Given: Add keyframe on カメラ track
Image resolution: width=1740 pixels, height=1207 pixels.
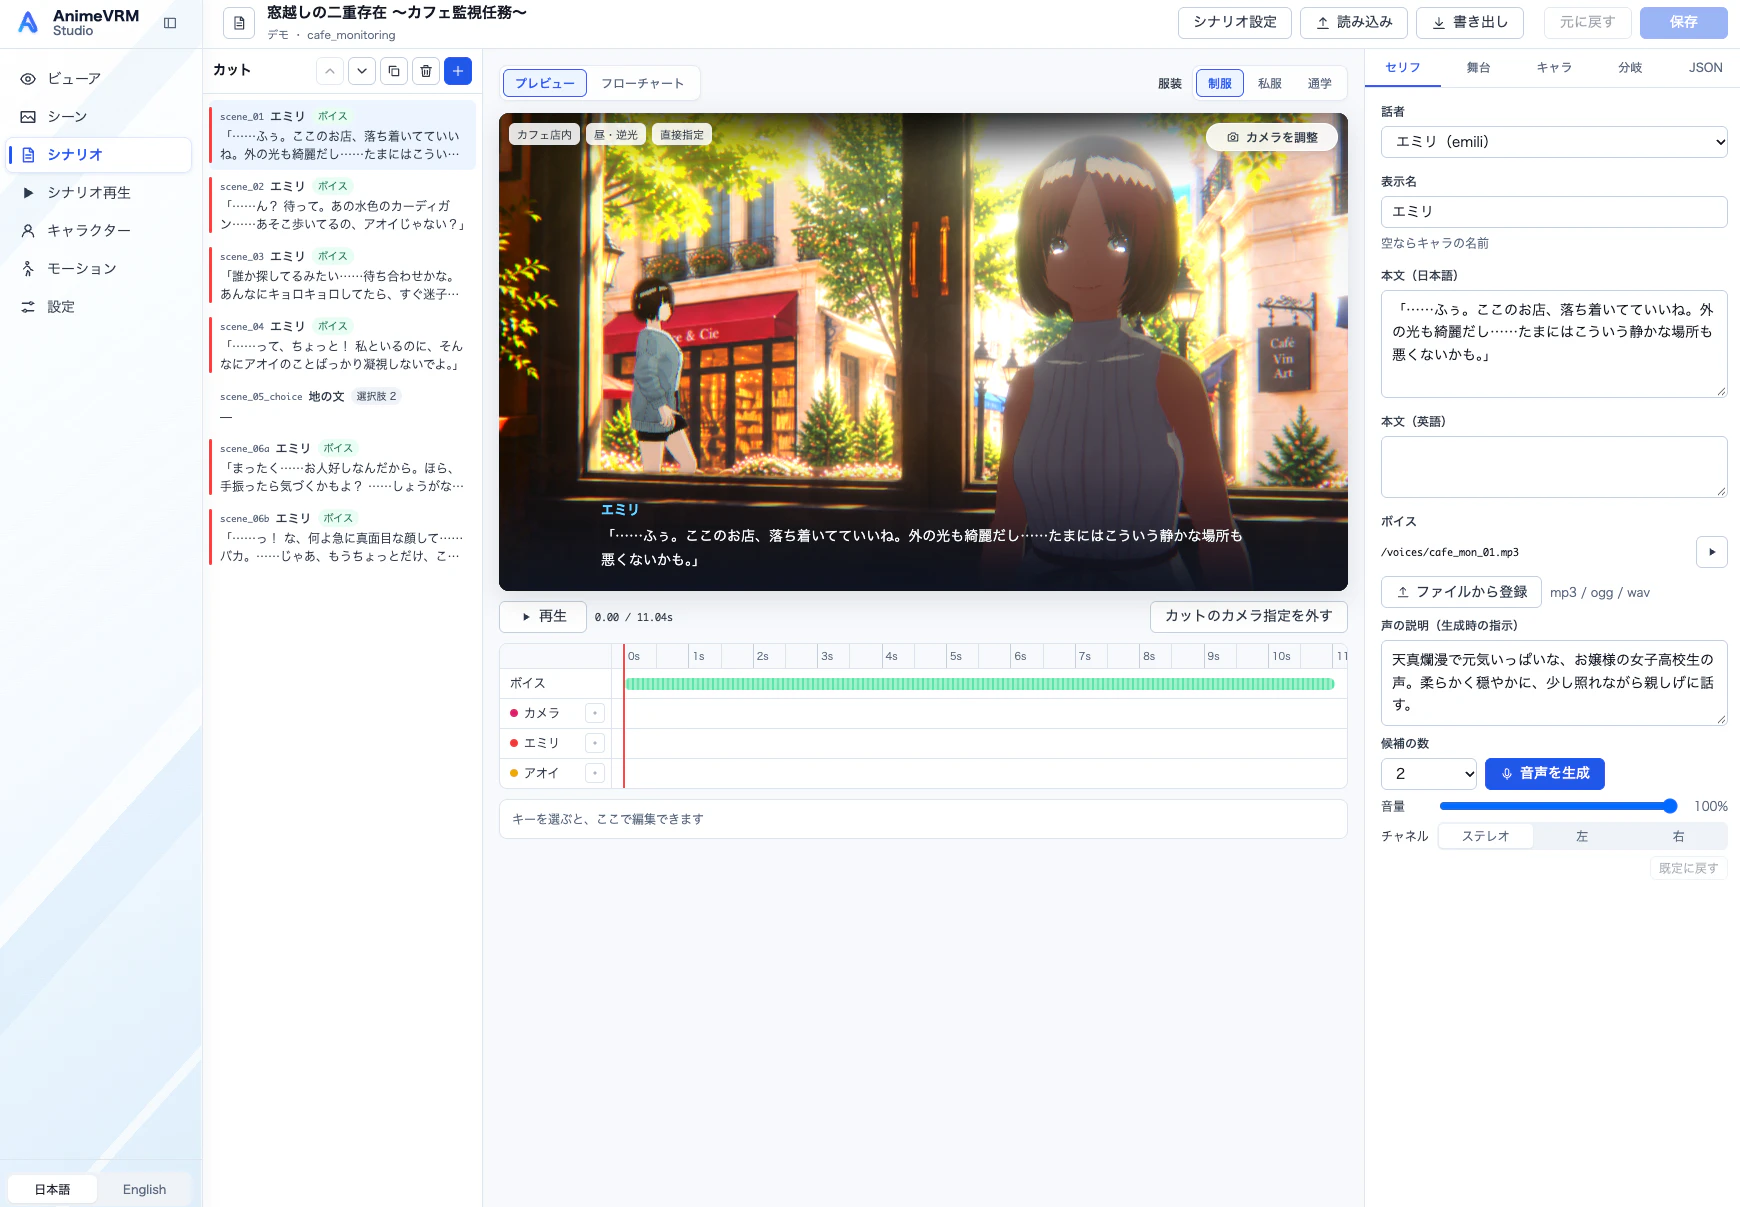Looking at the screenshot, I should [x=595, y=713].
